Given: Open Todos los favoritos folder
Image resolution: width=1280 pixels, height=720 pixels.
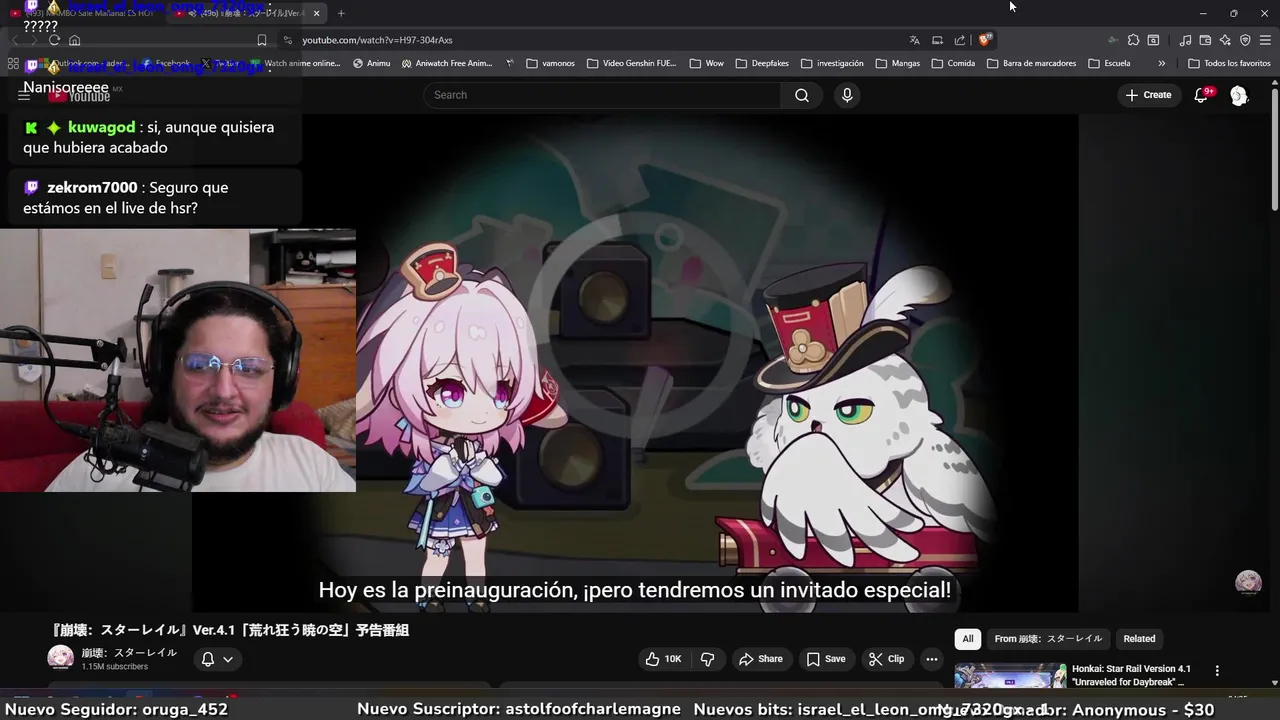Looking at the screenshot, I should point(1229,63).
